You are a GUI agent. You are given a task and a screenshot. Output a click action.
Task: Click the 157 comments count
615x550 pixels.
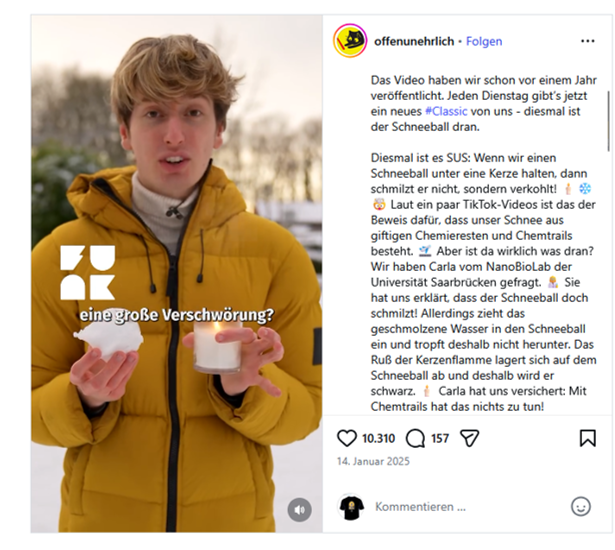[440, 438]
